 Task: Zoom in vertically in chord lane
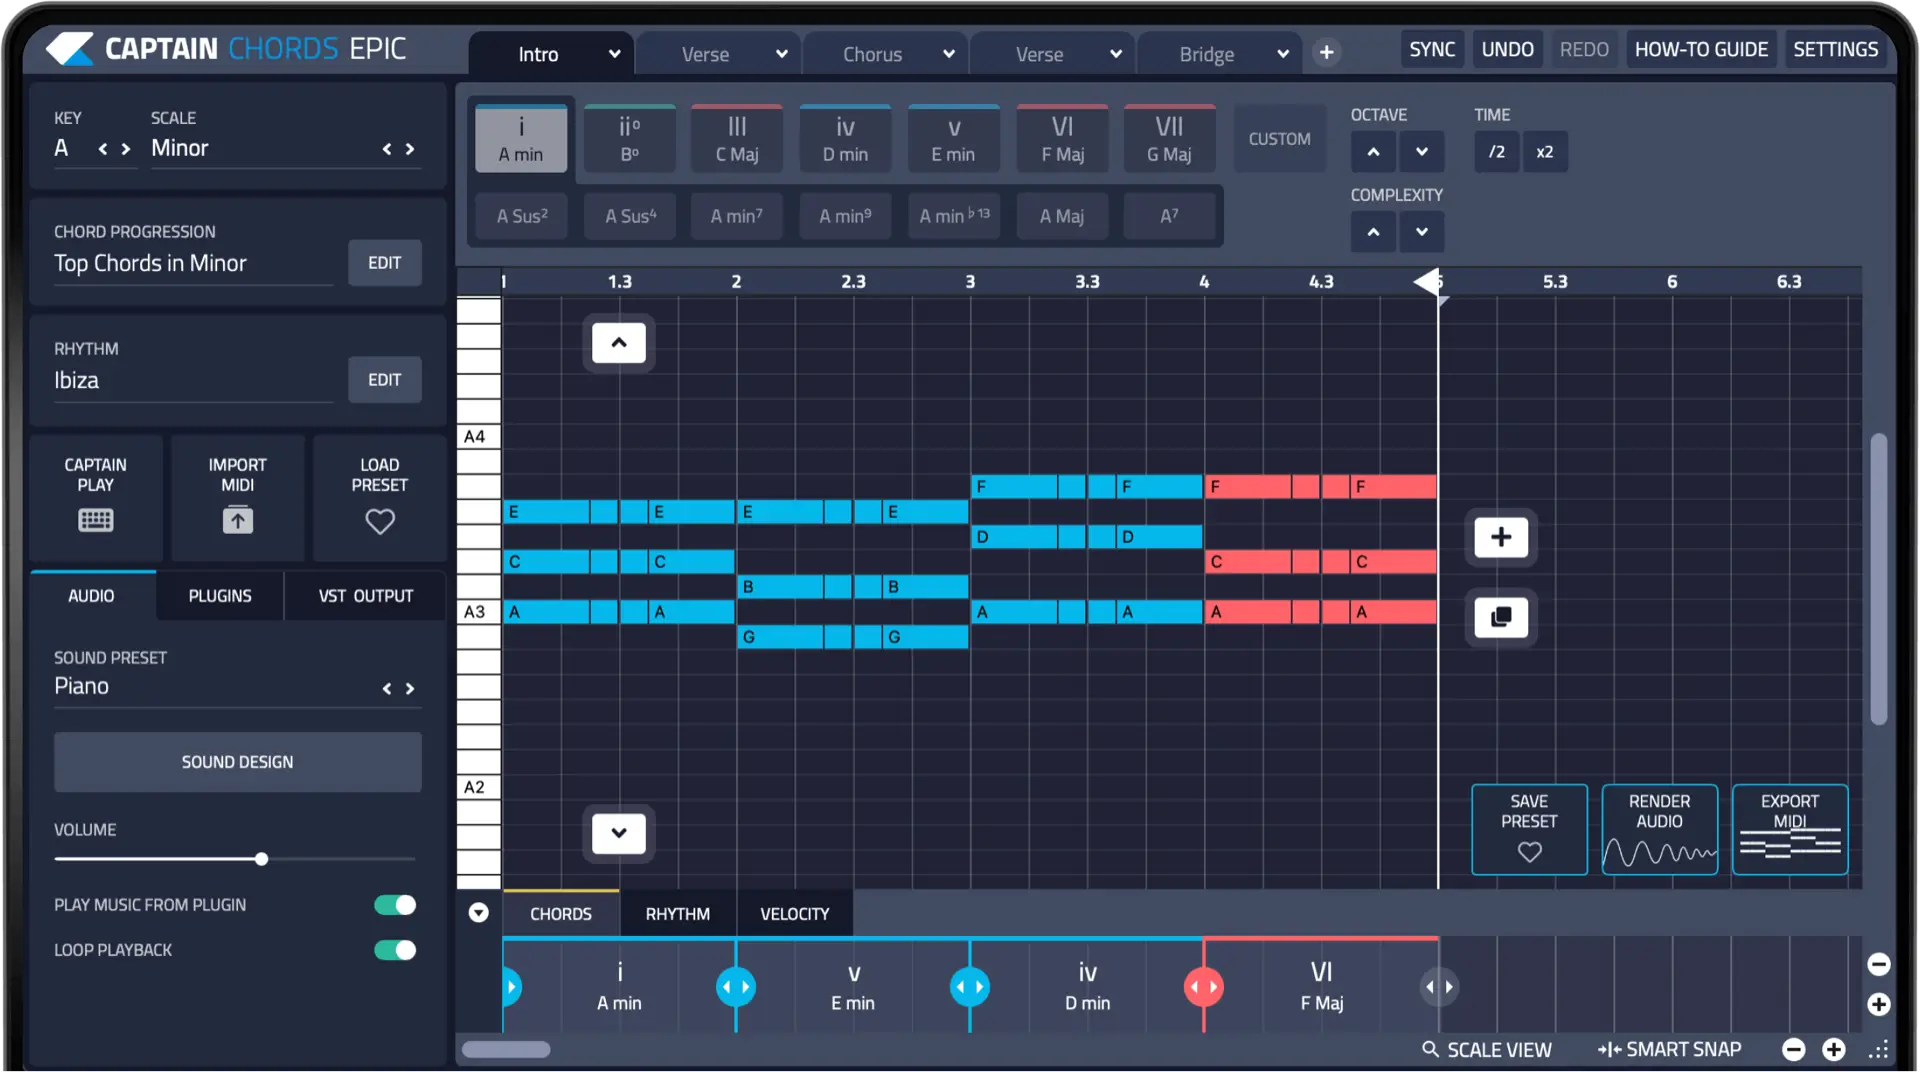click(x=1879, y=1004)
